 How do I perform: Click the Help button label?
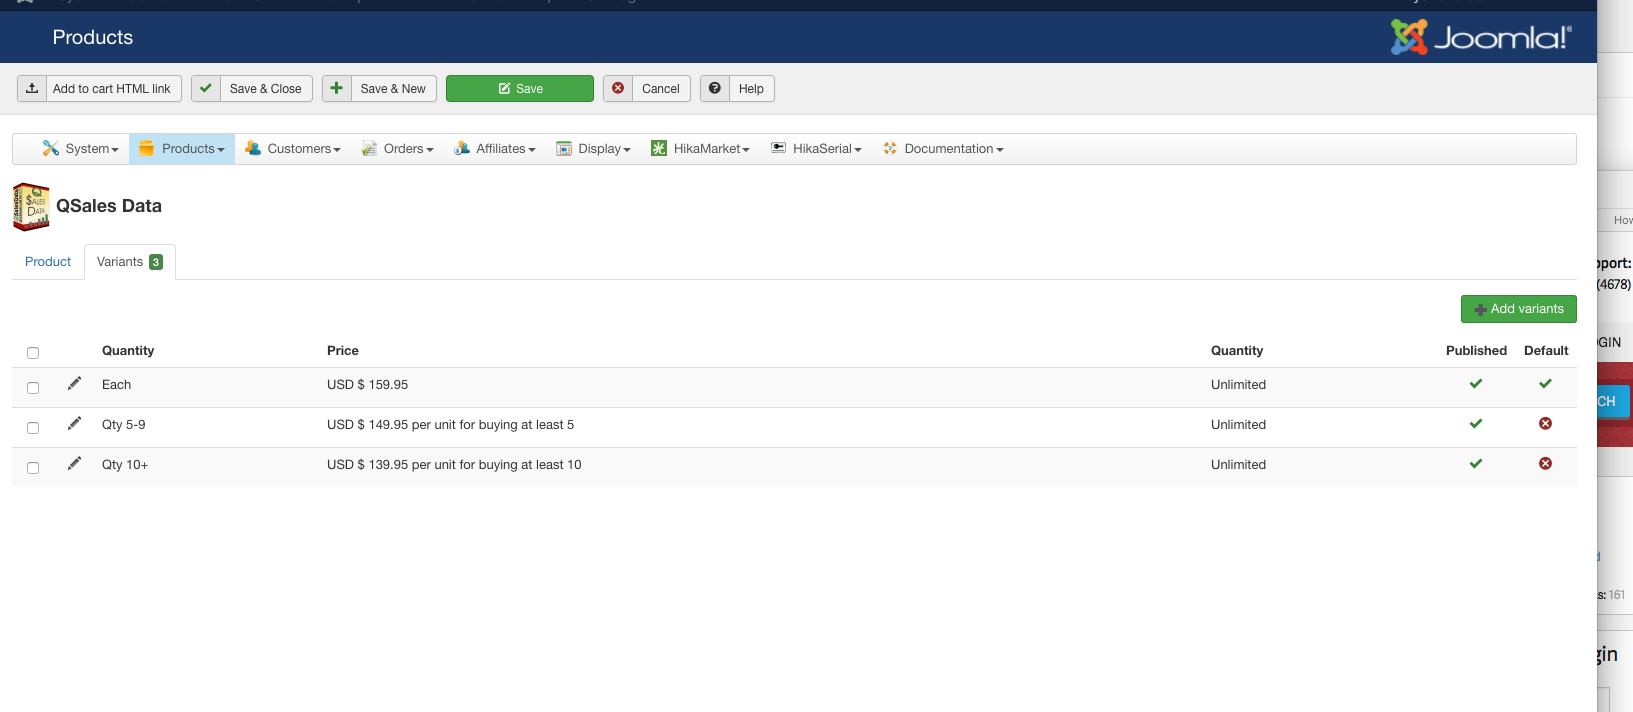click(x=751, y=89)
